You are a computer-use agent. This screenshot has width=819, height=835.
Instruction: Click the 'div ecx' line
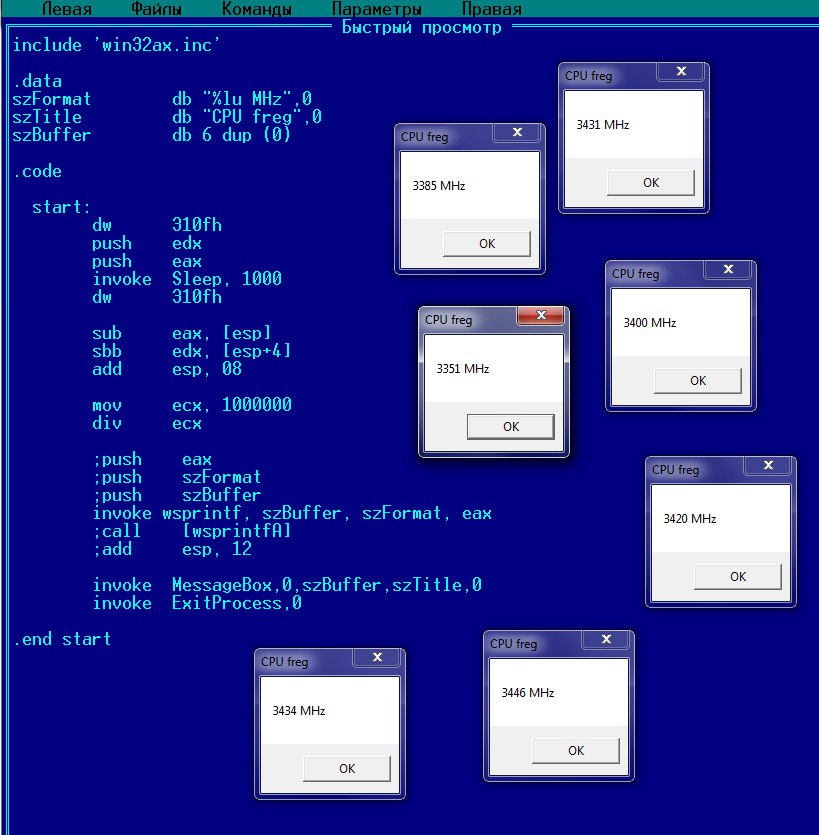point(147,423)
